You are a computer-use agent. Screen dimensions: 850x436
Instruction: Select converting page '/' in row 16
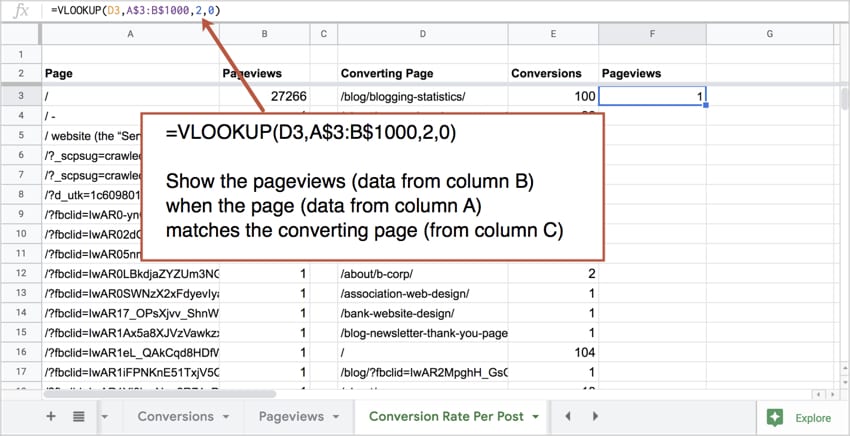click(423, 352)
